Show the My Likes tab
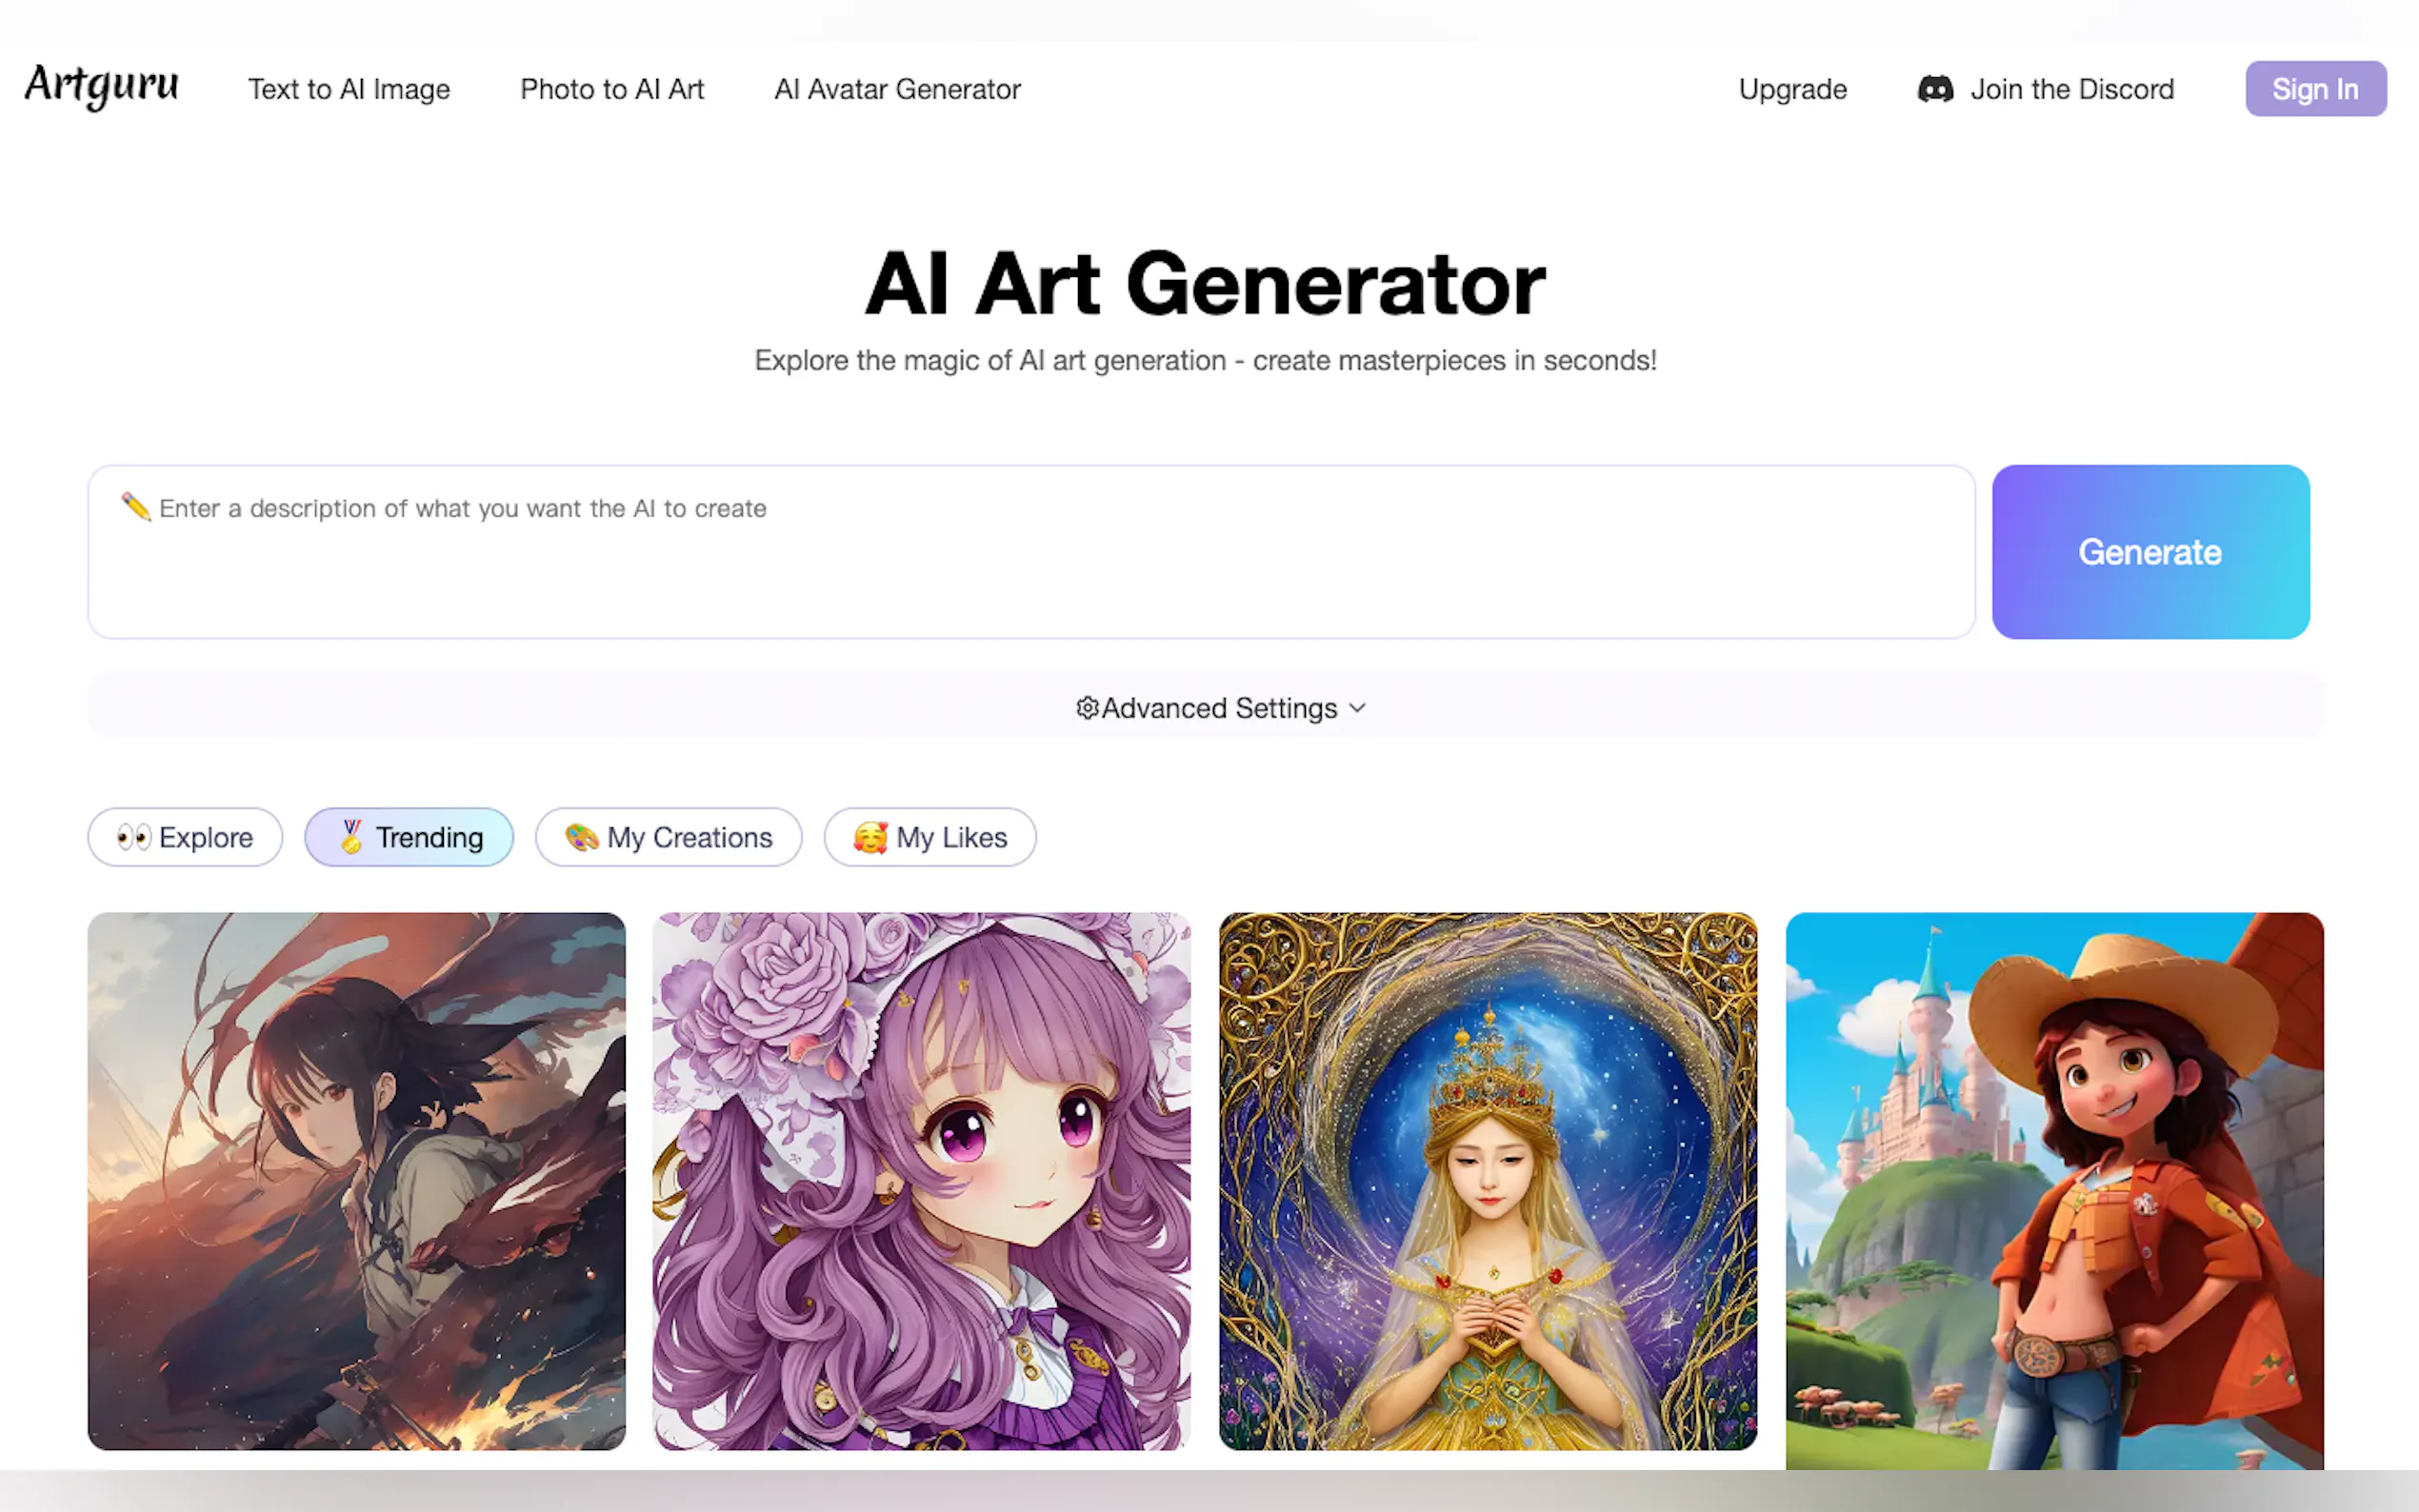Viewport: 2419px width, 1512px height. coord(930,837)
